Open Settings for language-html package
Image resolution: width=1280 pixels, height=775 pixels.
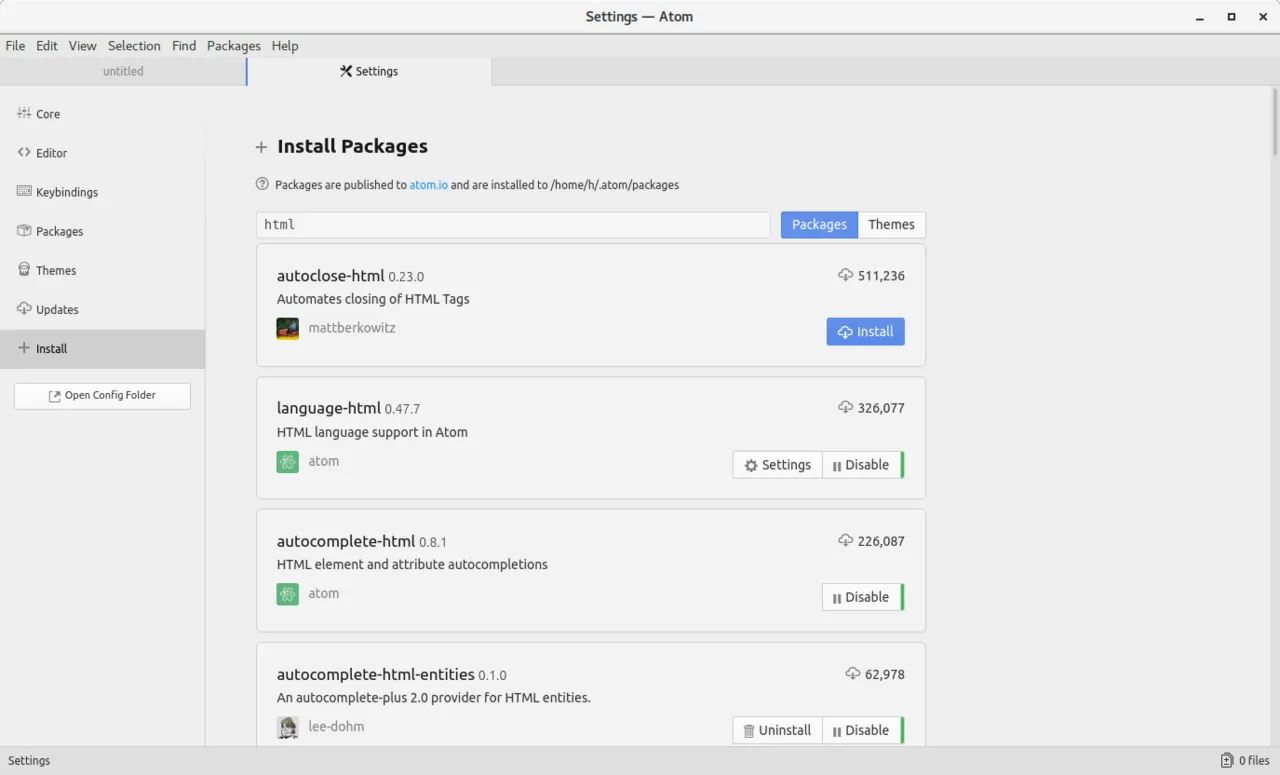coord(778,465)
